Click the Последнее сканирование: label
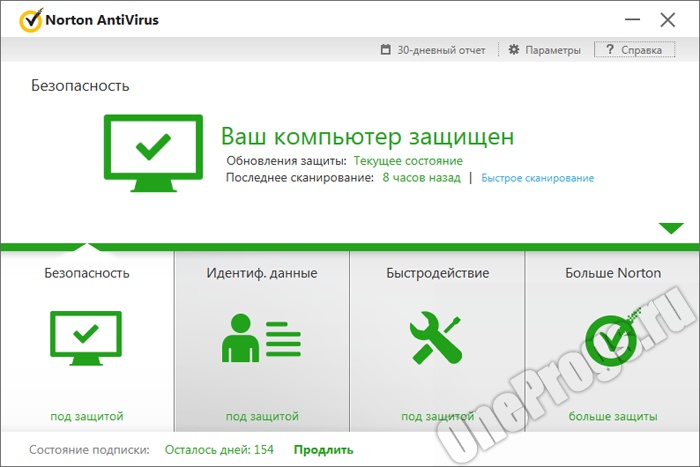Image resolution: width=700 pixels, height=467 pixels. pyautogui.click(x=300, y=178)
